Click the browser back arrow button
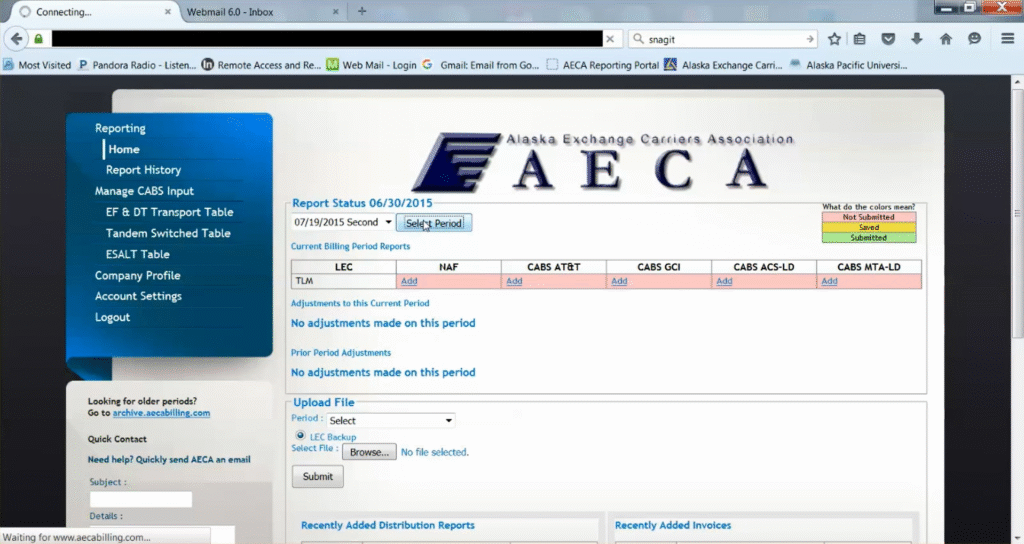Screen dimensions: 1024x544 pos(17,39)
